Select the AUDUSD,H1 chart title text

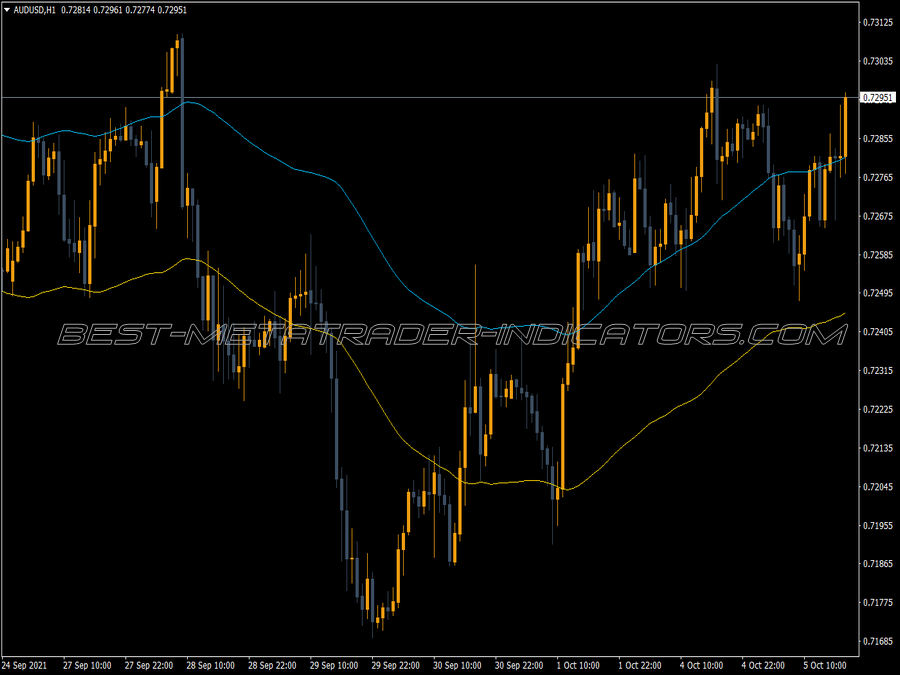coord(34,10)
